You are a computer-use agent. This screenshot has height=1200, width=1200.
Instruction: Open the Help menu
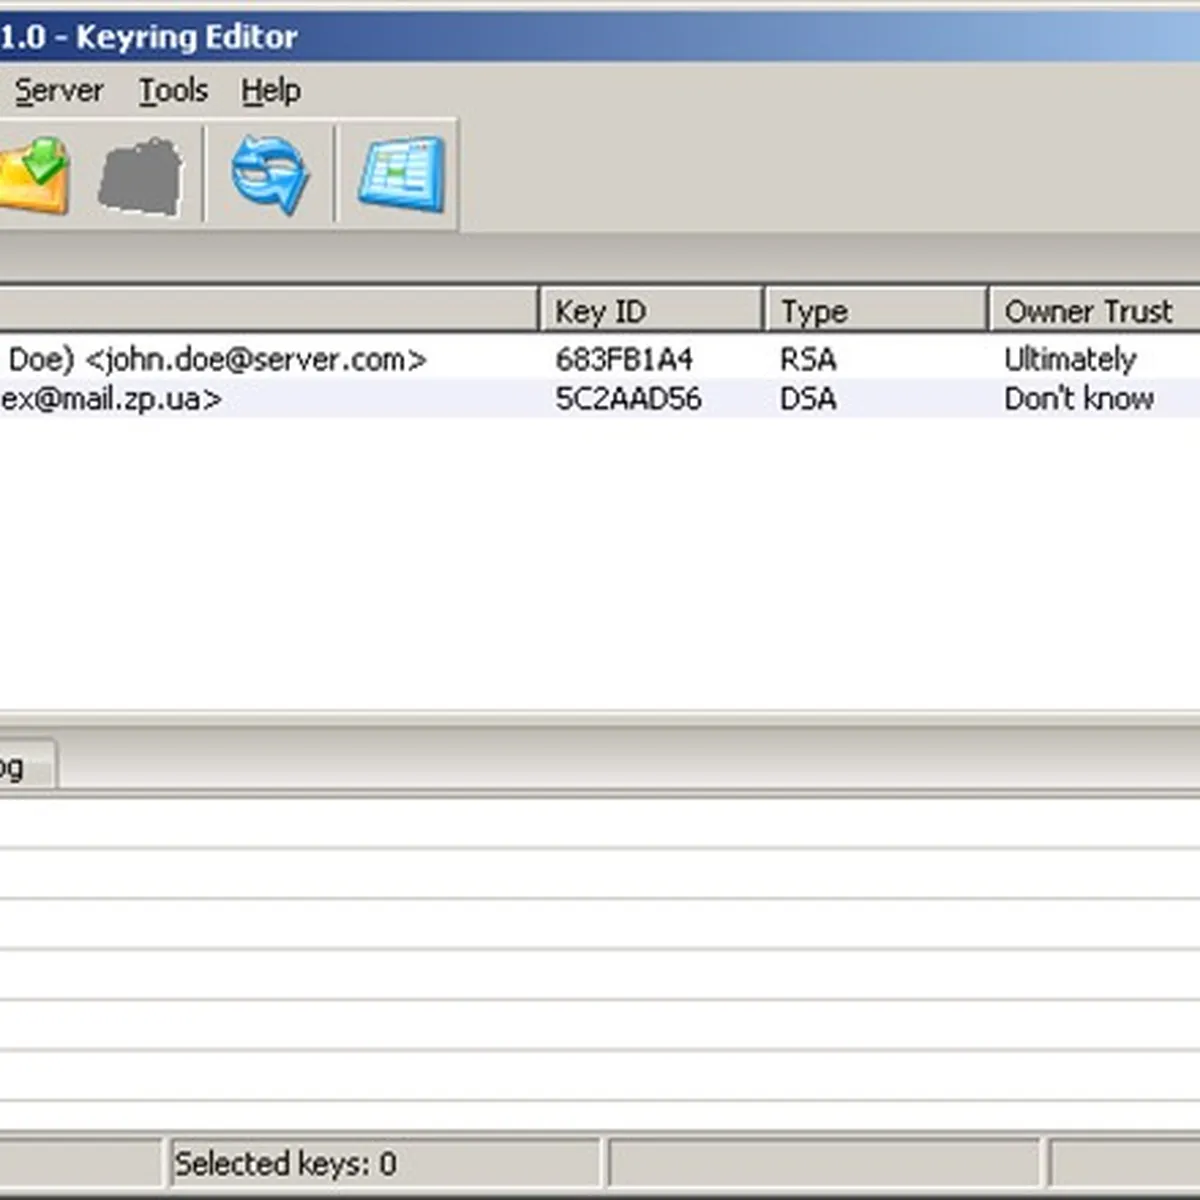tap(270, 91)
